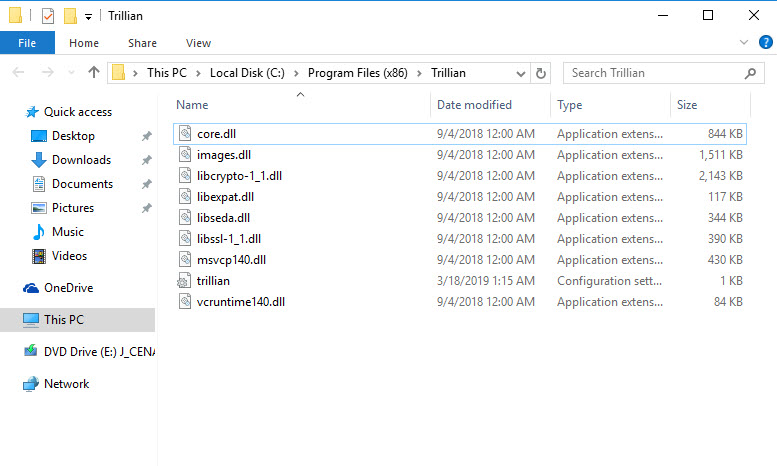The image size is (777, 466).
Task: Navigate to Local Disk (C:) breadcrumb
Action: click(x=247, y=73)
